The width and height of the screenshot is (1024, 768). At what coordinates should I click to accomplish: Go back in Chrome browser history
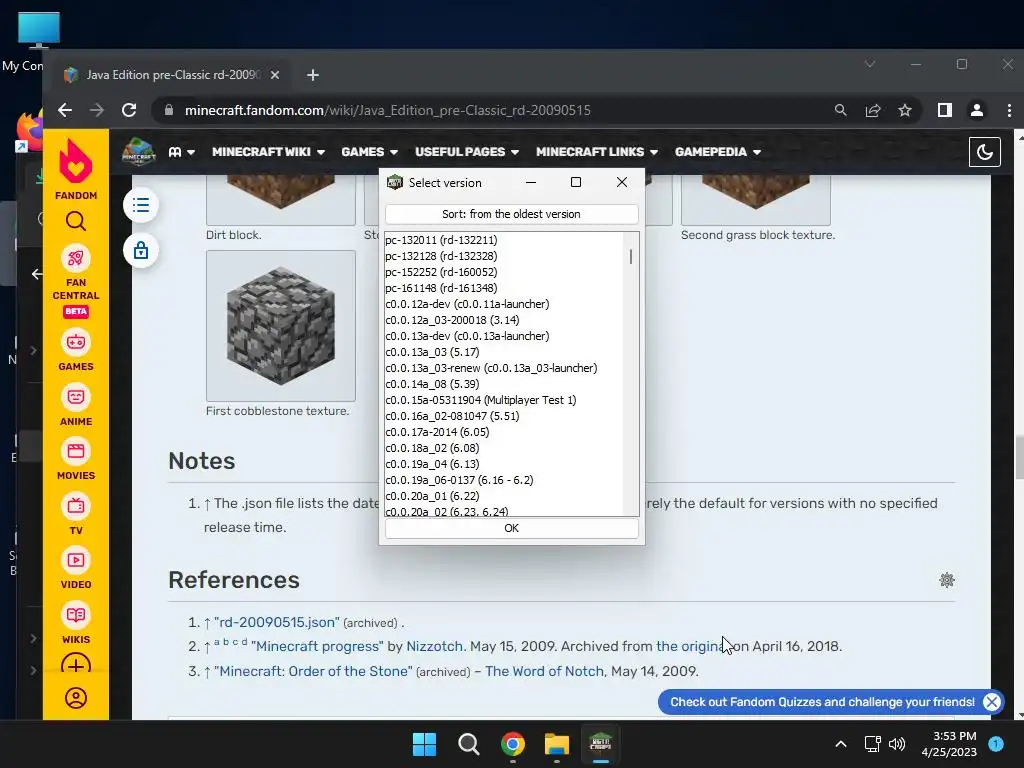point(65,110)
